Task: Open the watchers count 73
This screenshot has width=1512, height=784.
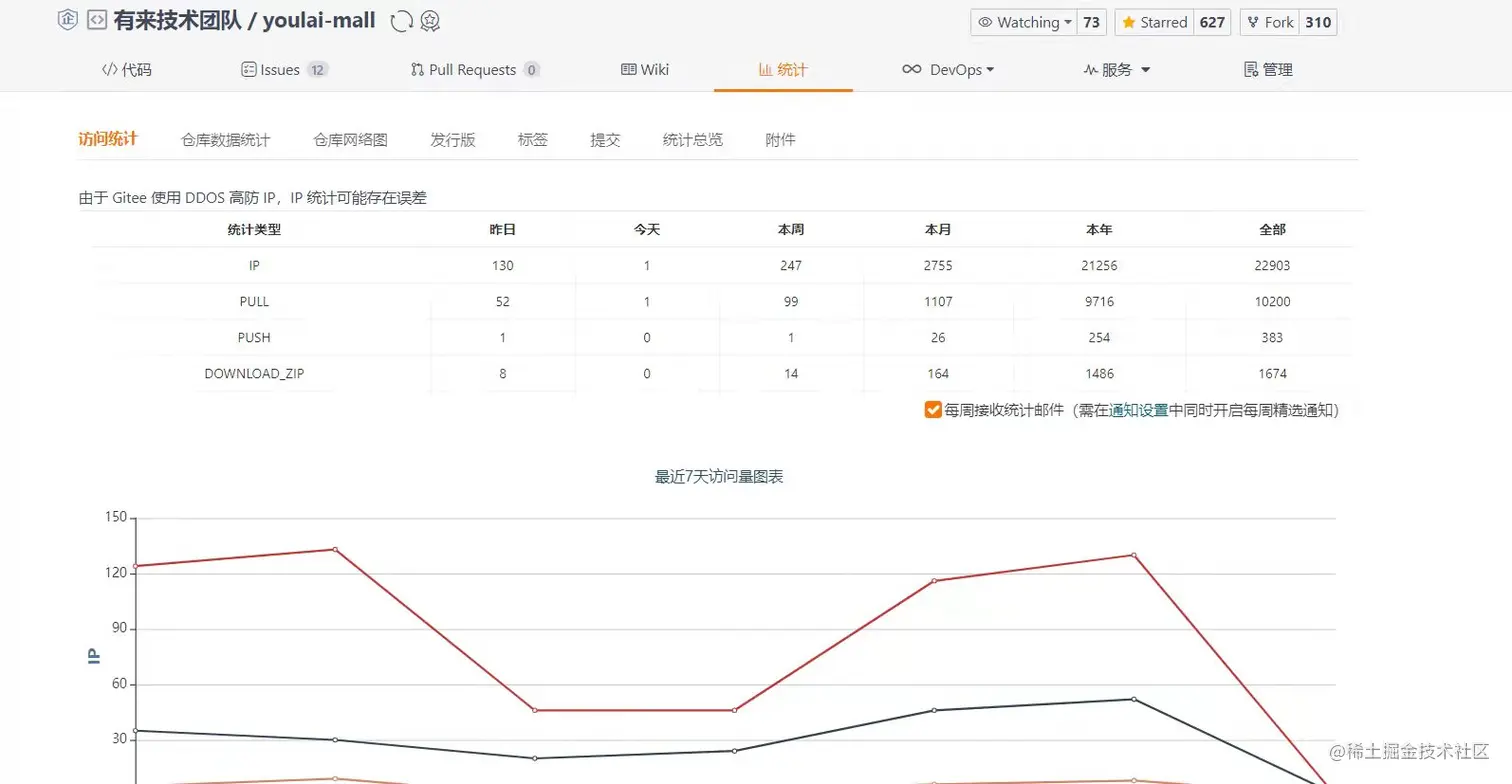Action: (x=1091, y=22)
